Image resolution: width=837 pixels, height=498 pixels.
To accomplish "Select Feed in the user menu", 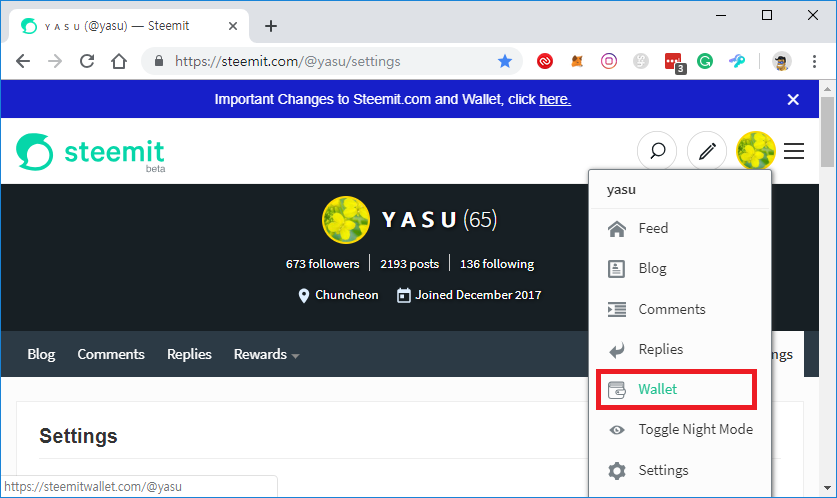I will point(680,228).
